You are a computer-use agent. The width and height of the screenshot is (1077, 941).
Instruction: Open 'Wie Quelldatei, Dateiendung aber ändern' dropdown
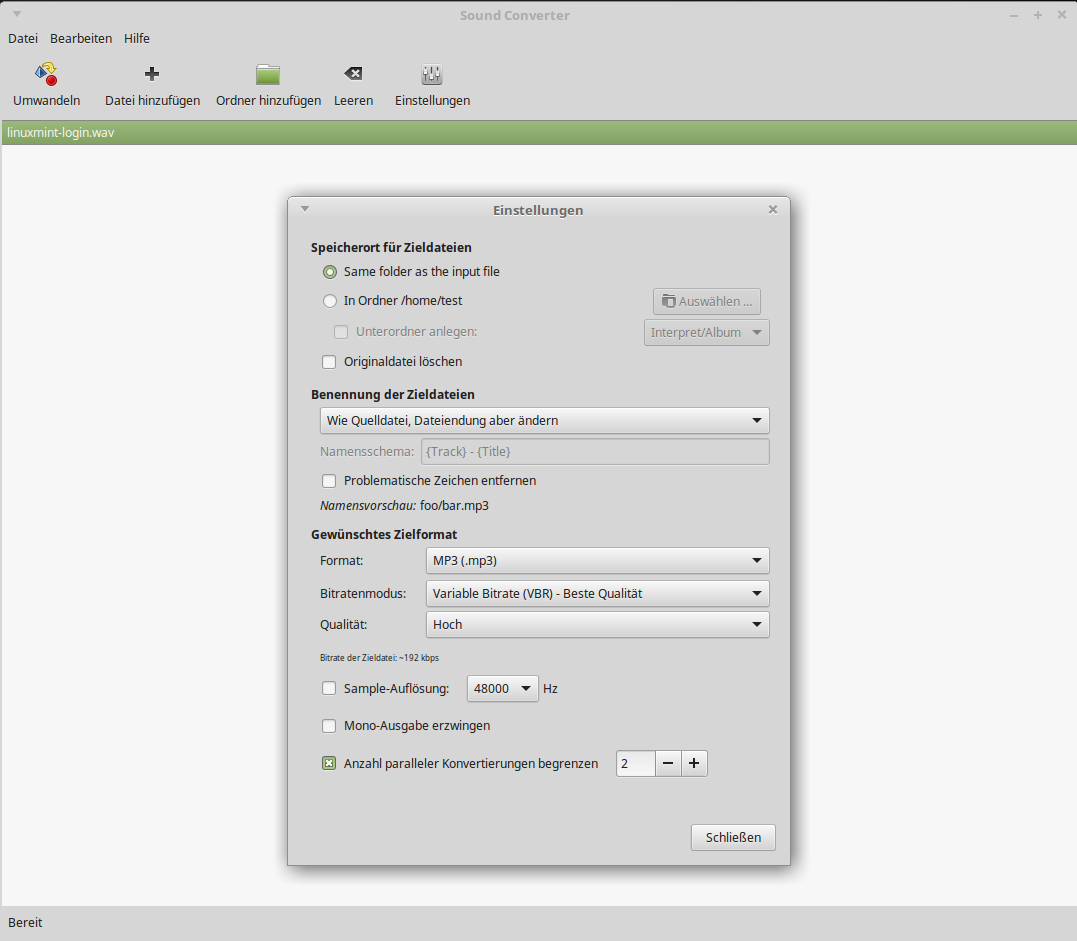(544, 420)
